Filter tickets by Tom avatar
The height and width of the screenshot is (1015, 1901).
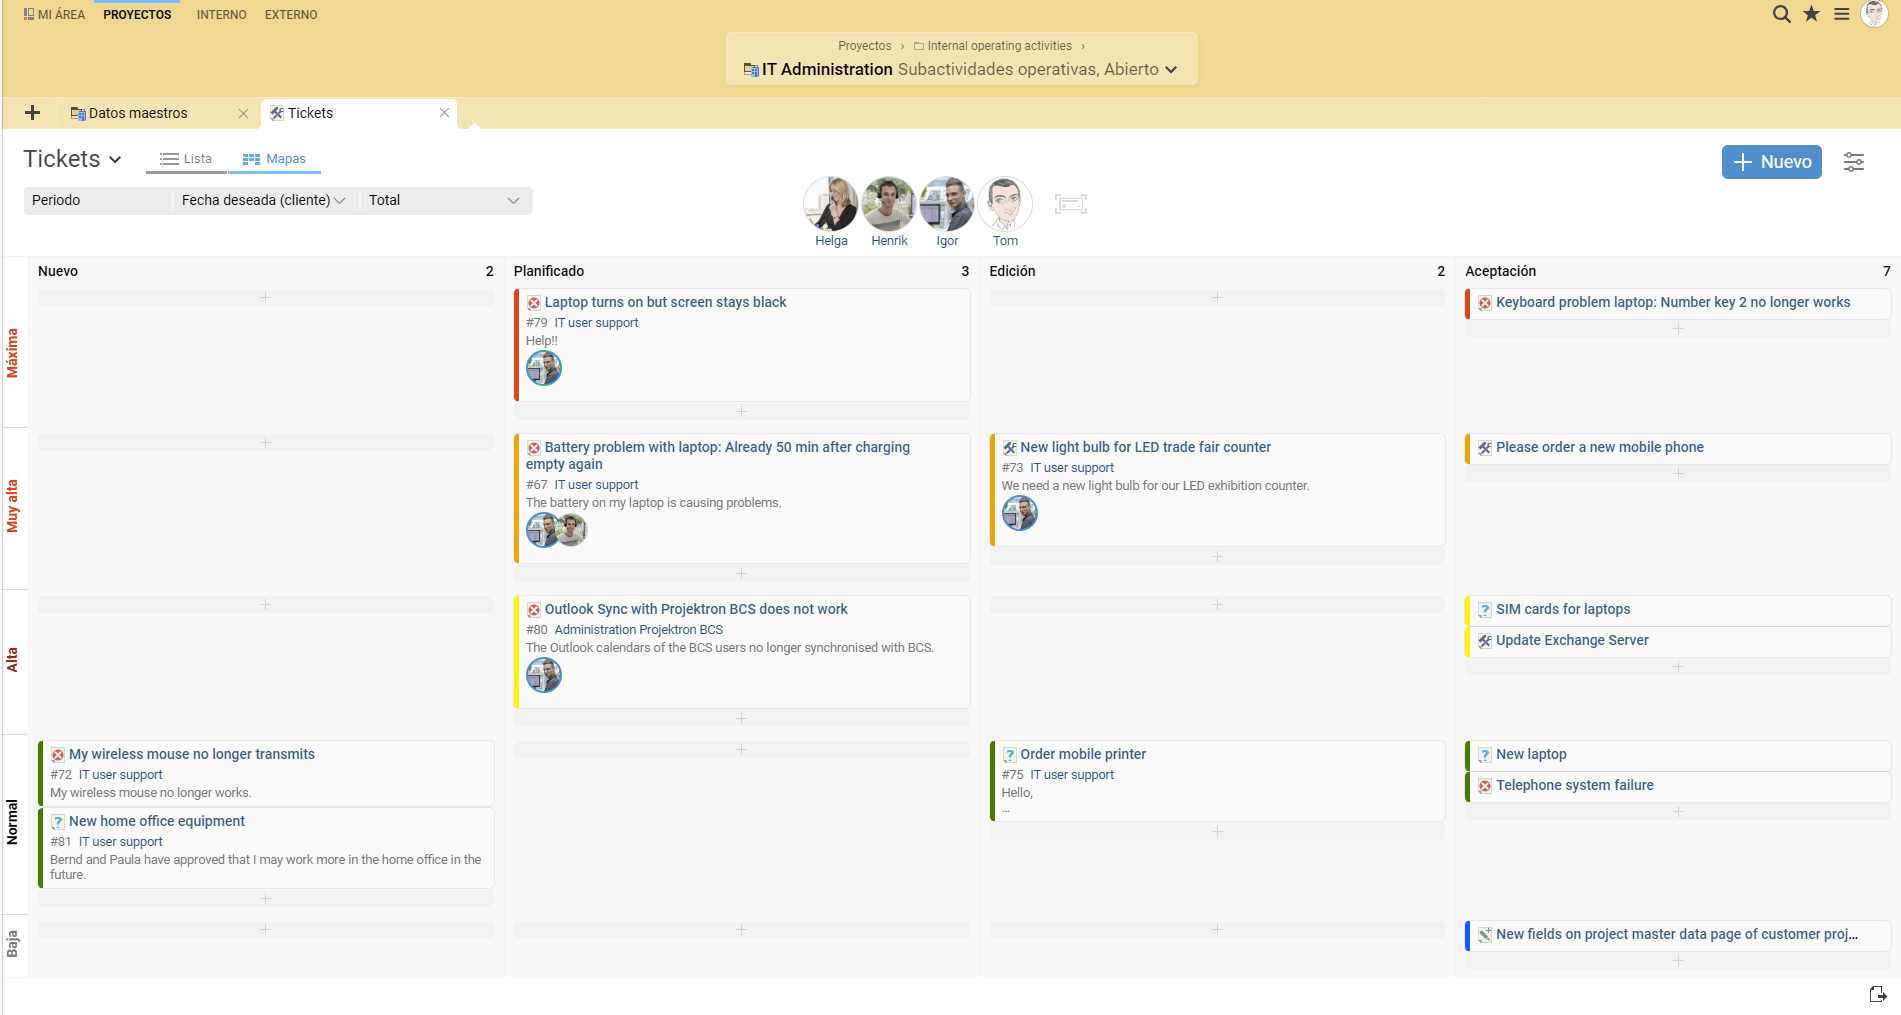(1005, 204)
